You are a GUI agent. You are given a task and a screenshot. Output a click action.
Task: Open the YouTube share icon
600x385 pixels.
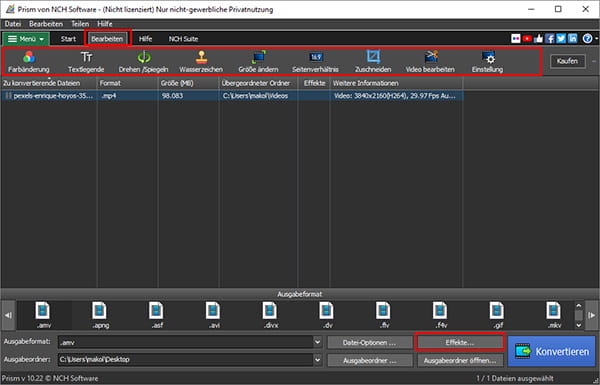click(527, 39)
